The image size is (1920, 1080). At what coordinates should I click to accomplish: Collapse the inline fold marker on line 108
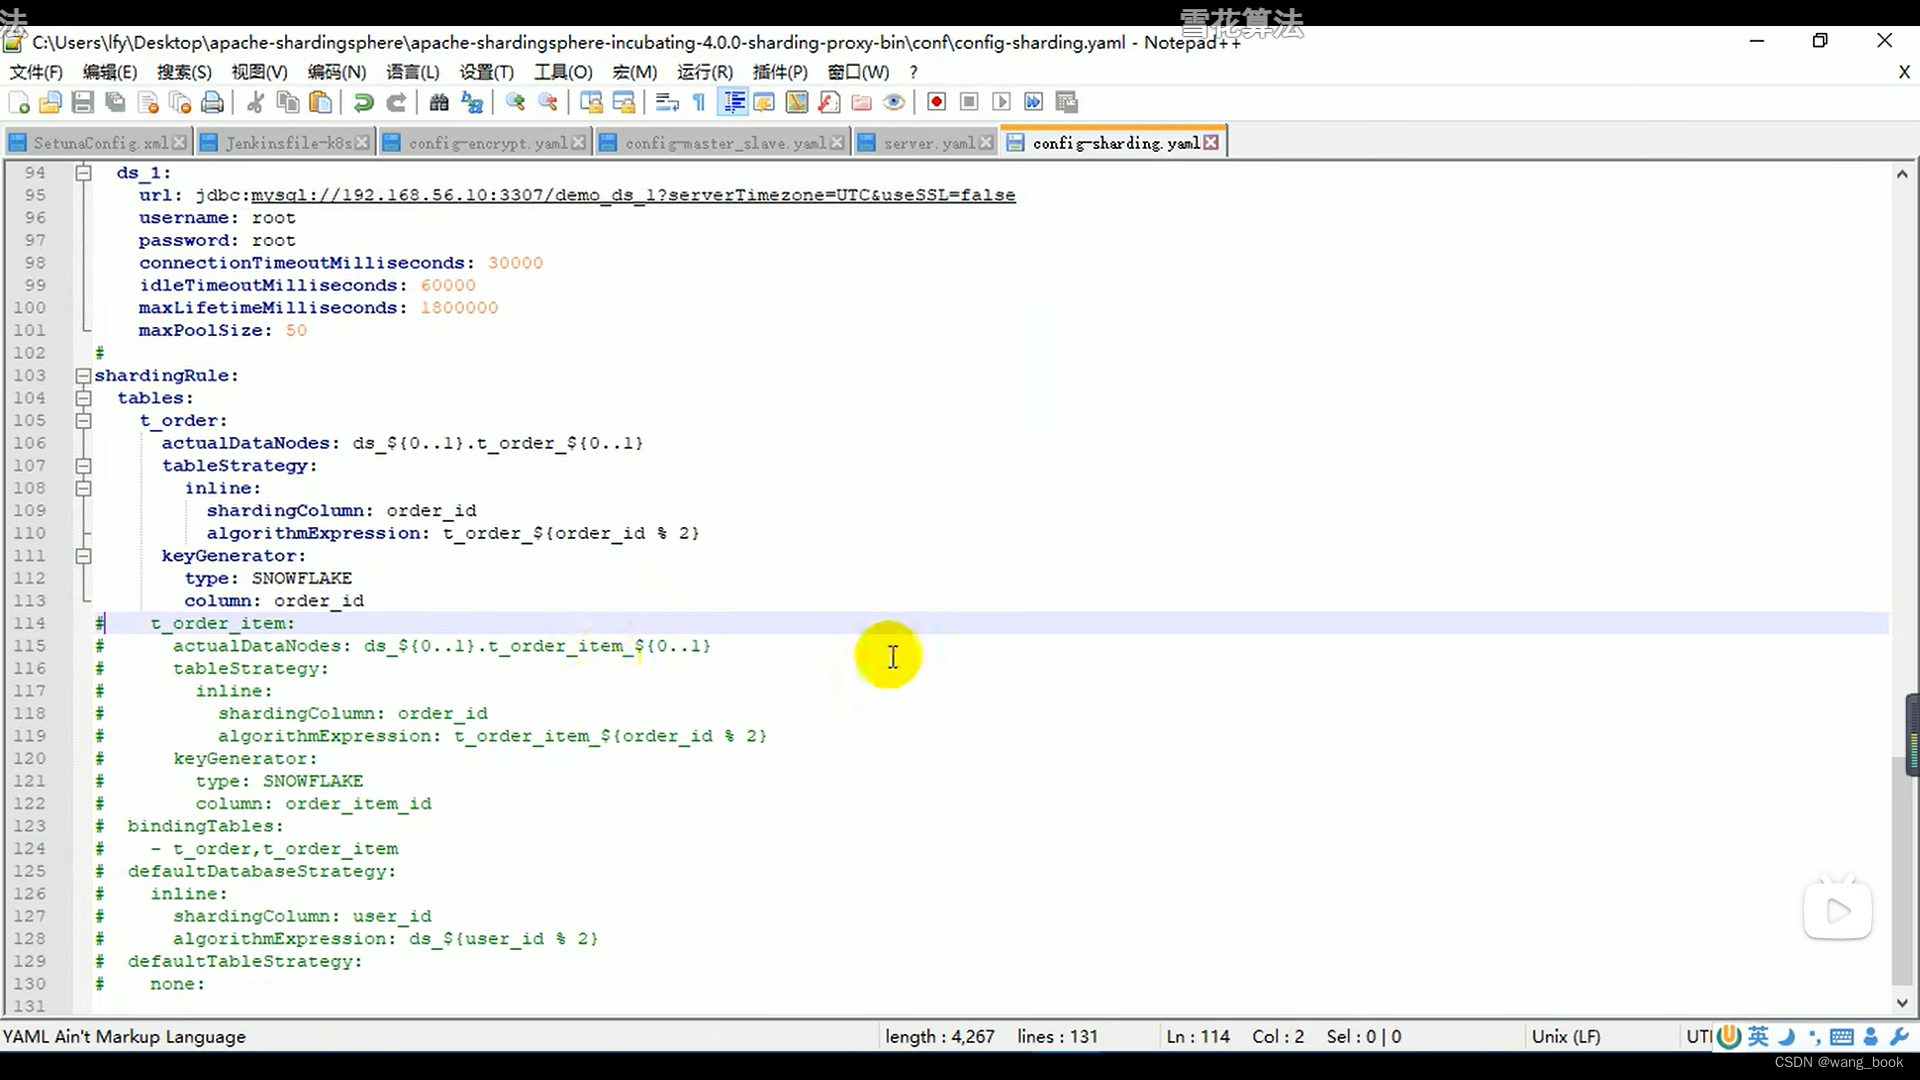tap(84, 488)
